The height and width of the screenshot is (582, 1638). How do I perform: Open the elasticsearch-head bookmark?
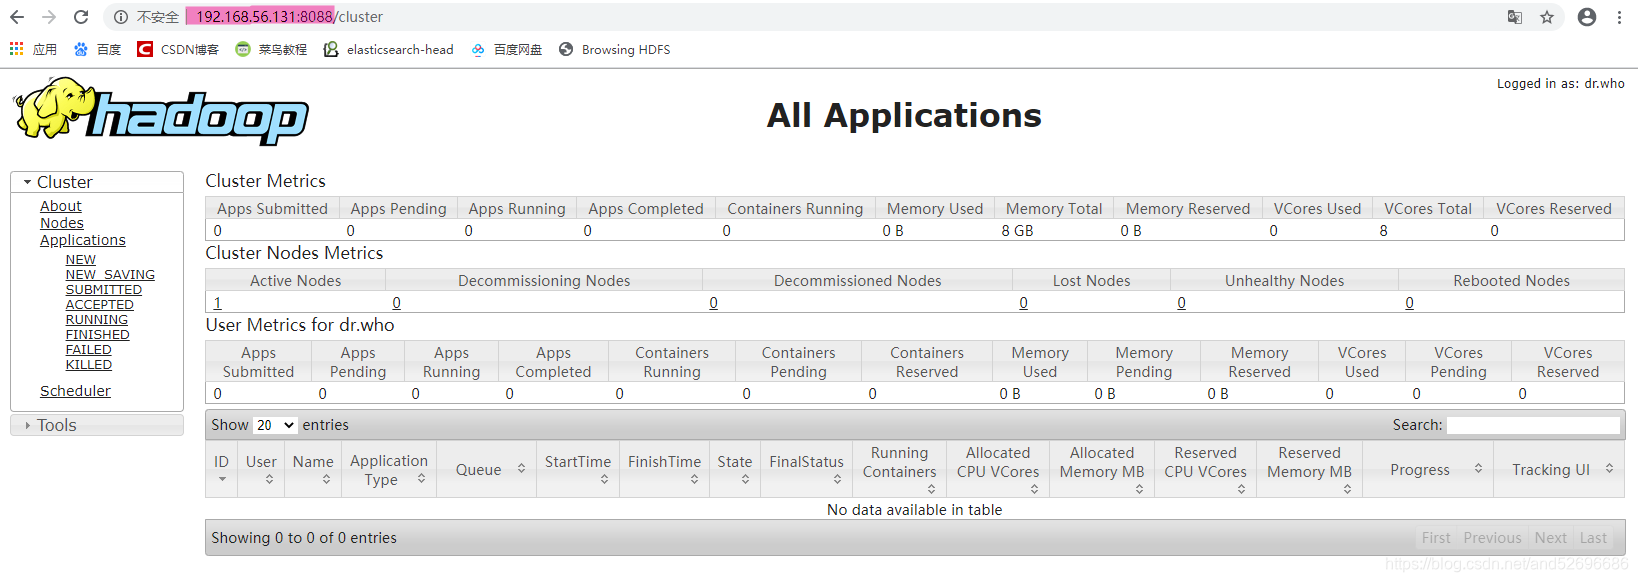[x=389, y=49]
